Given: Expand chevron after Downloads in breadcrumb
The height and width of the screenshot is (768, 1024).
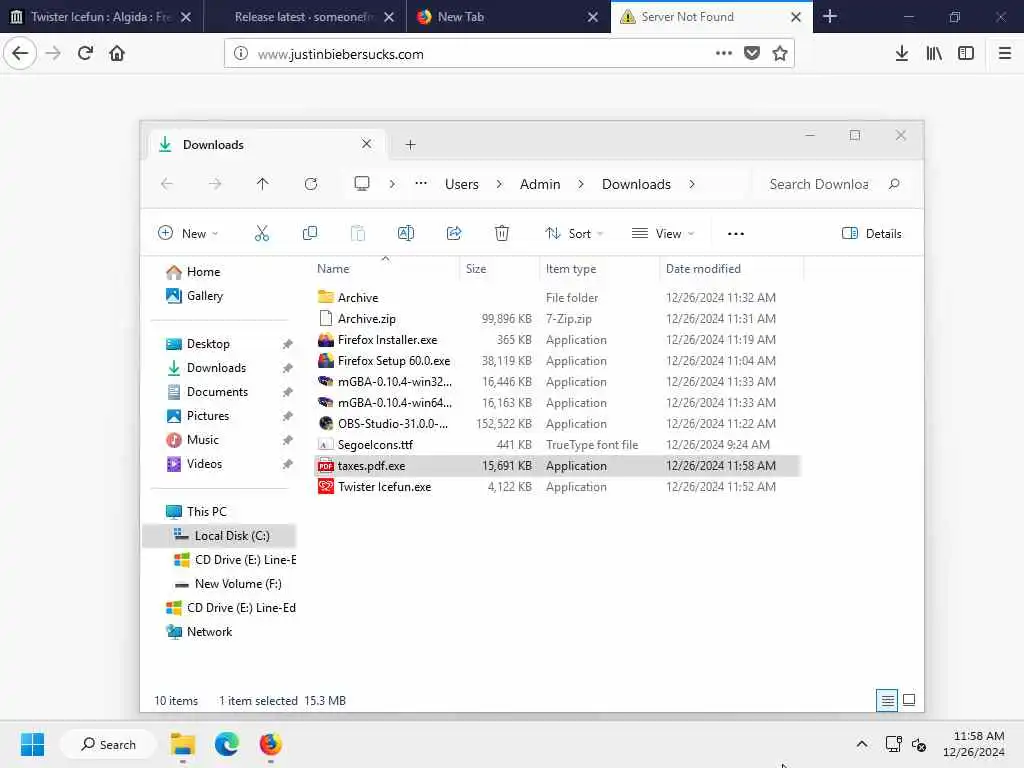Looking at the screenshot, I should click(x=692, y=184).
